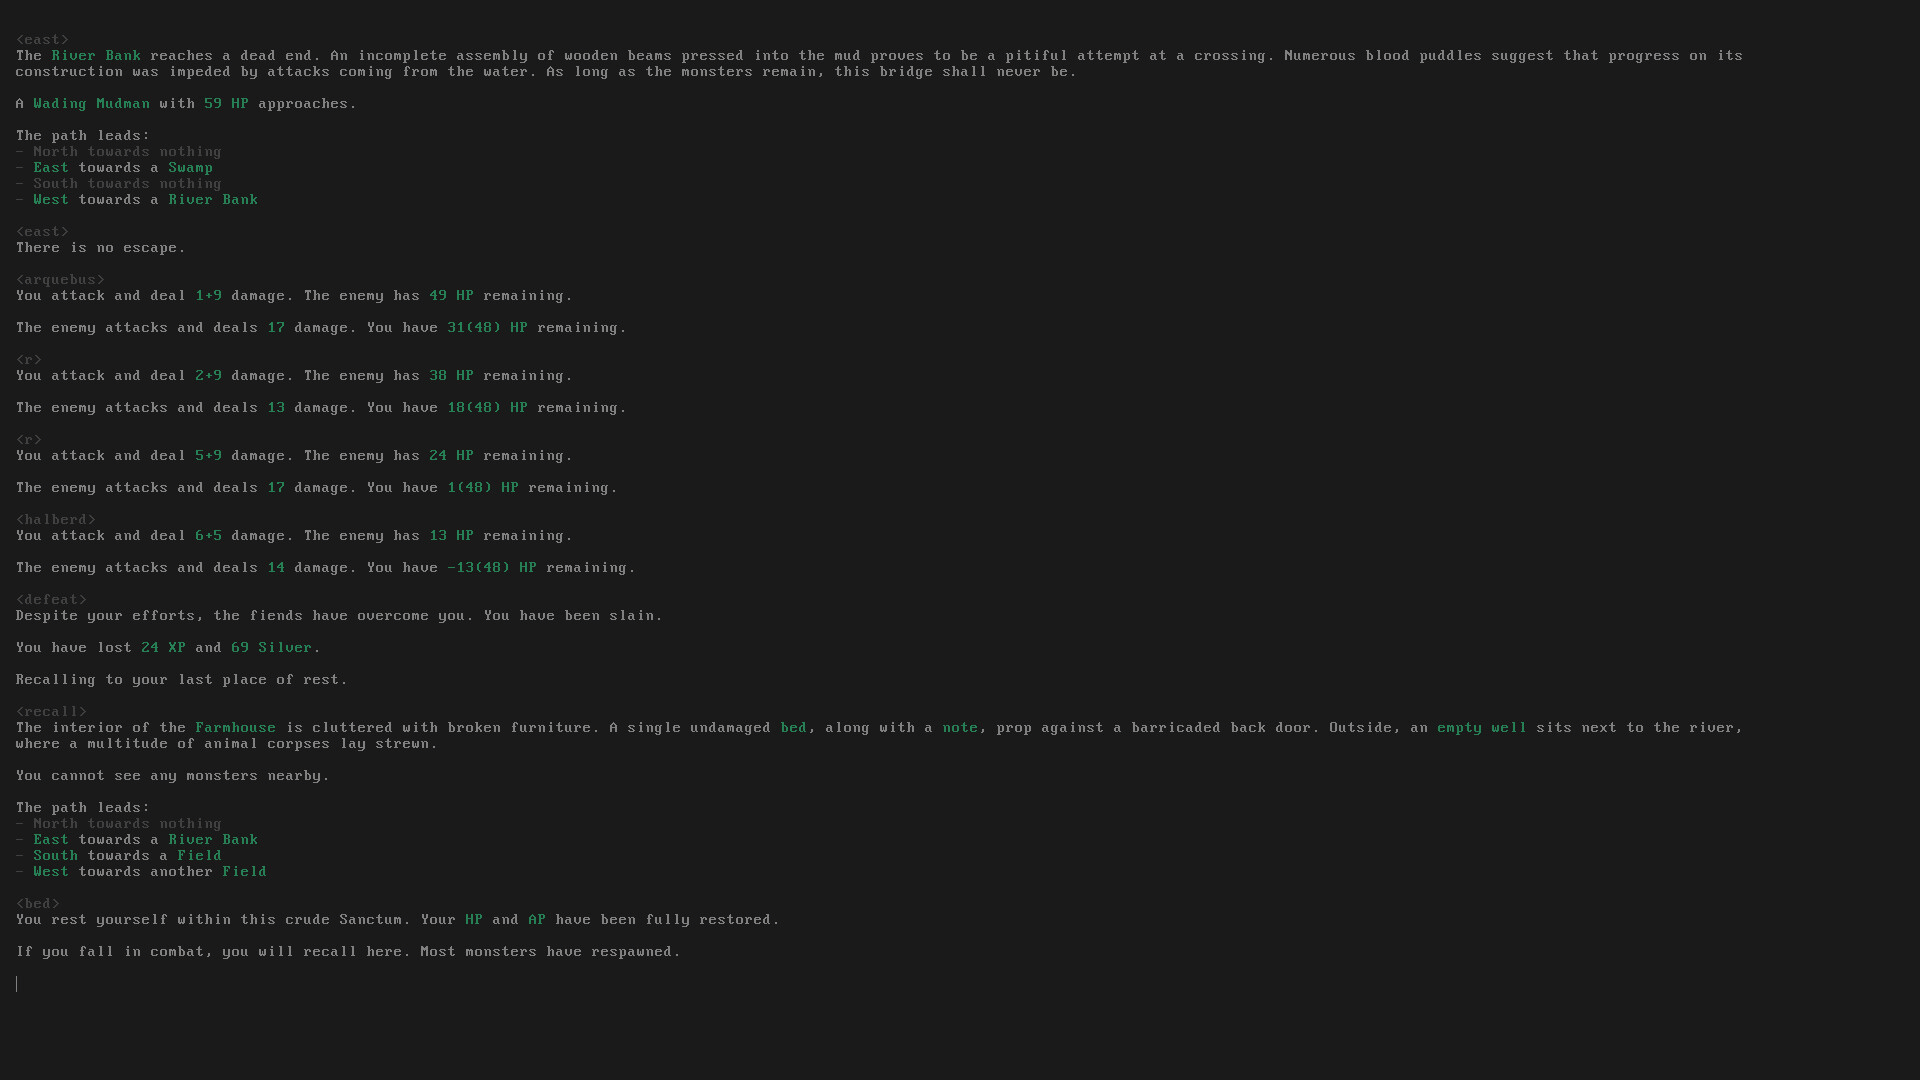Click the '24 XP' lost amount
Image resolution: width=1920 pixels, height=1080 pixels.
[163, 648]
